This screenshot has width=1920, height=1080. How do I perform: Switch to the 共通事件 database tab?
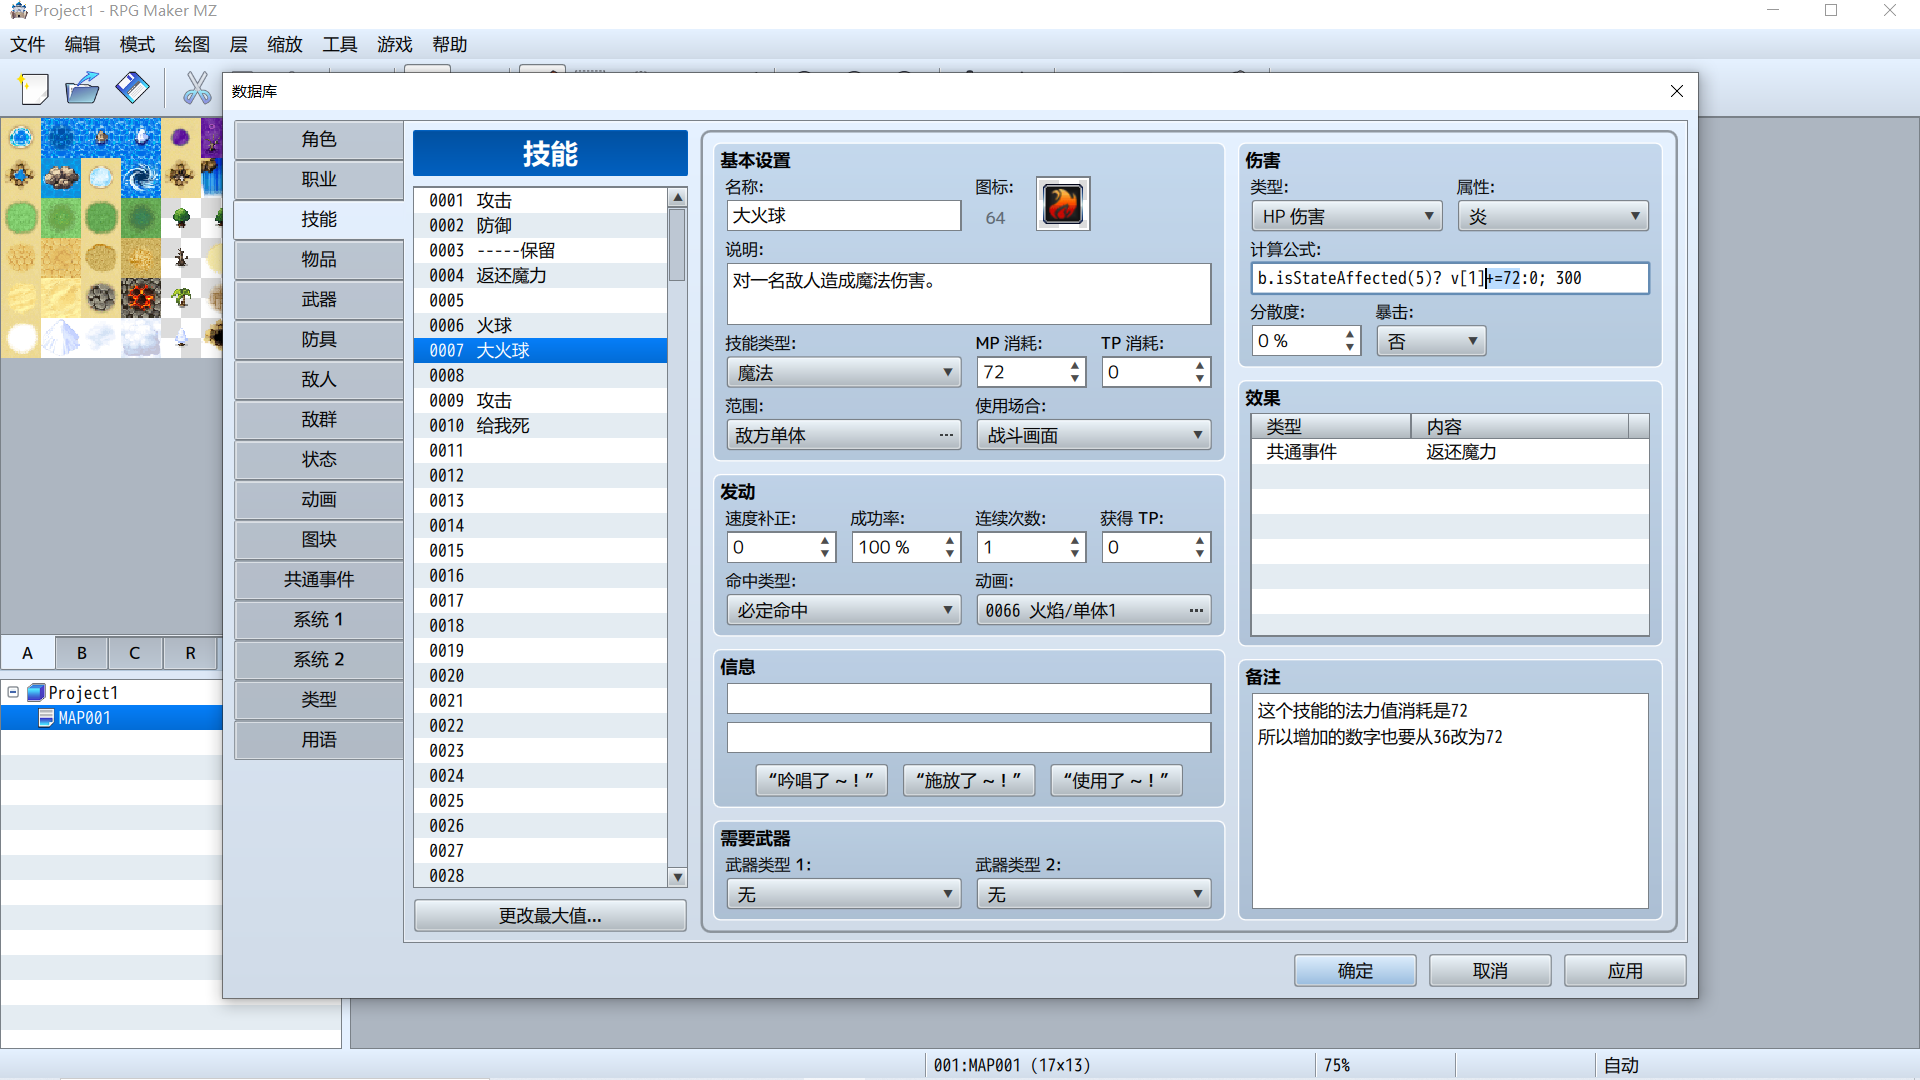pos(319,579)
